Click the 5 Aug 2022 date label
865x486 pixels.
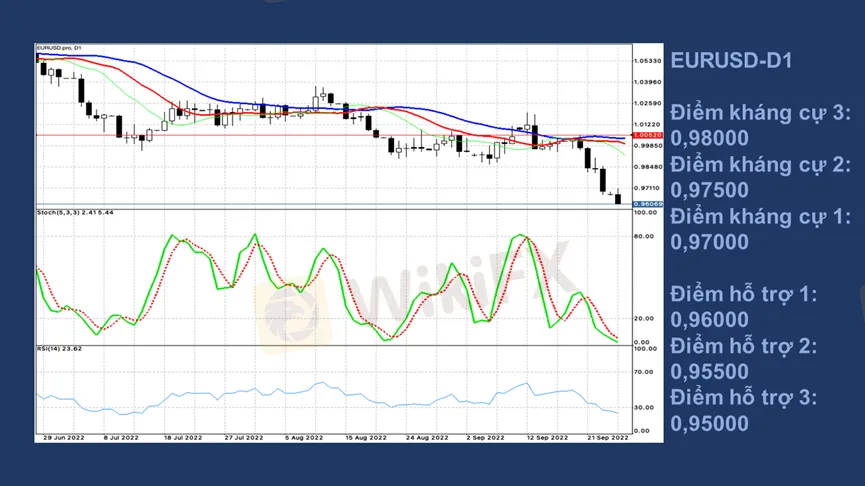(303, 437)
